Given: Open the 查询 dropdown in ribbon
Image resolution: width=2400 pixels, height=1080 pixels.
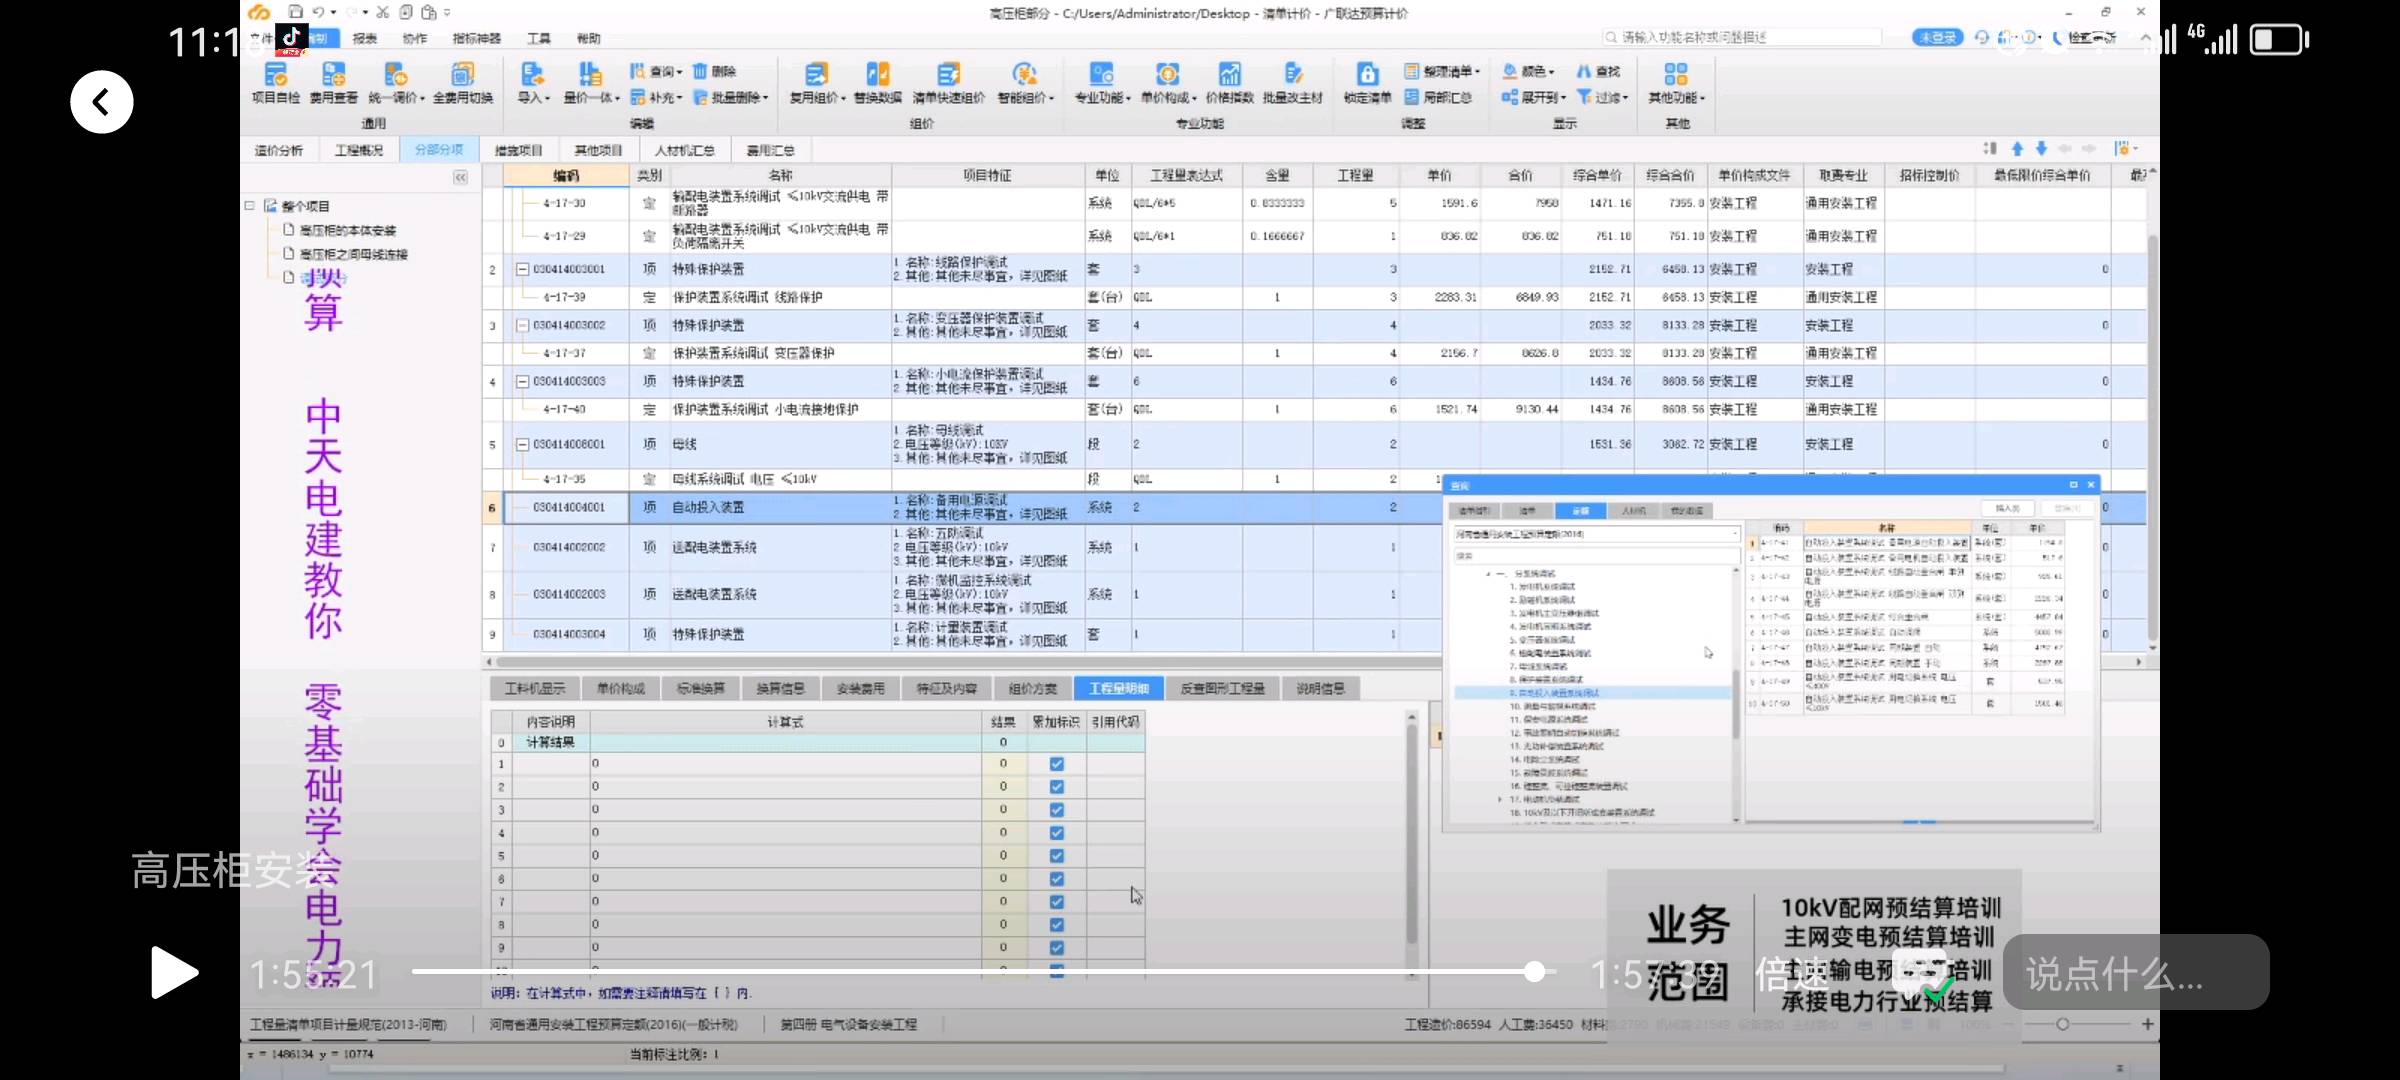Looking at the screenshot, I should 656,71.
